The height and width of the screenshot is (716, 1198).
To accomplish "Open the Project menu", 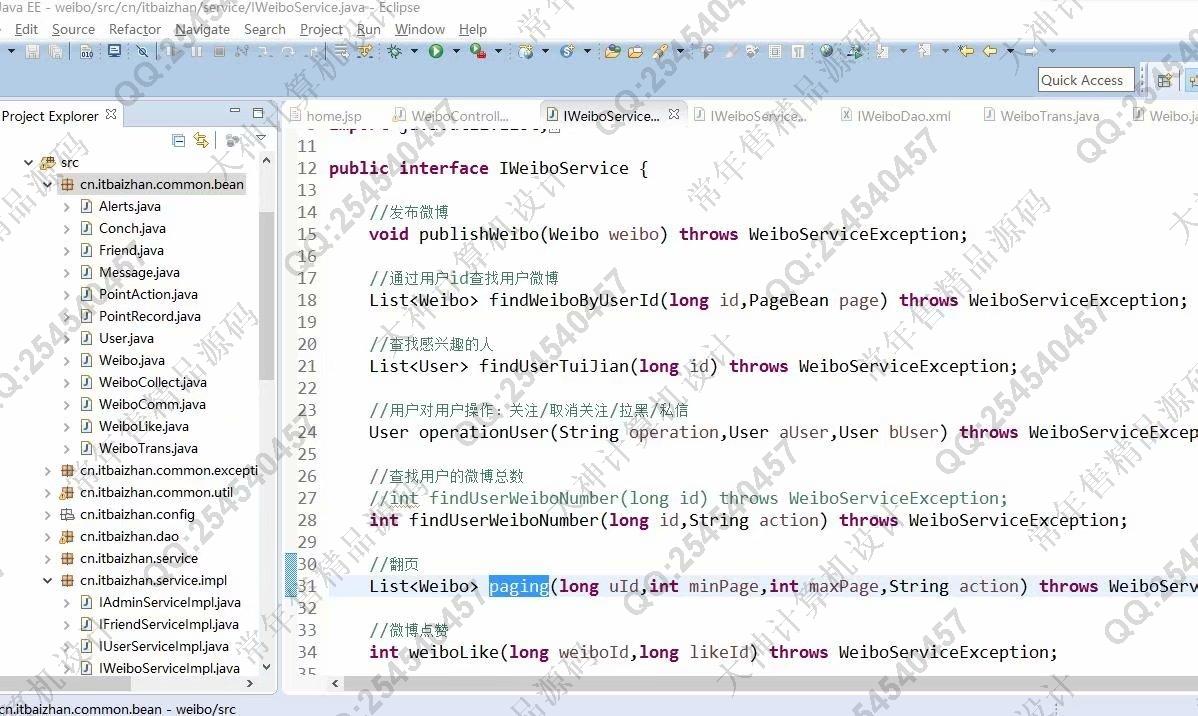I will [321, 29].
